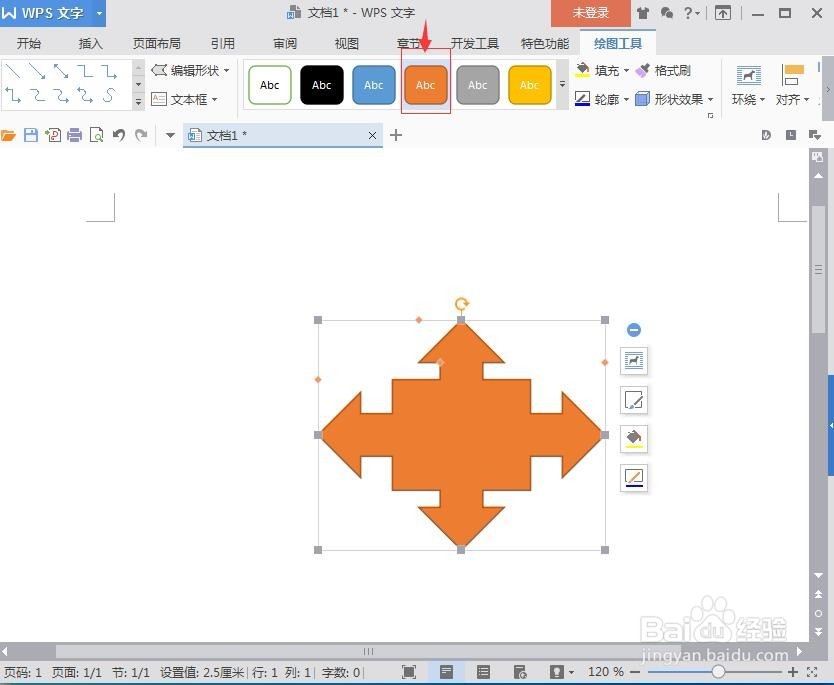Open the shape format dialog launcher

click(710, 115)
